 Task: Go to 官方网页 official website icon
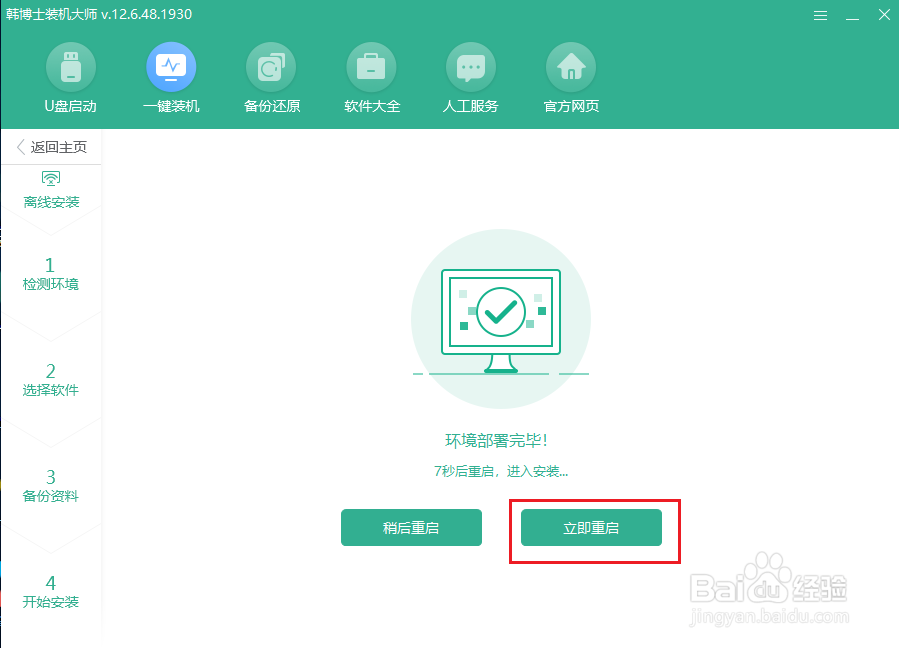click(x=571, y=67)
